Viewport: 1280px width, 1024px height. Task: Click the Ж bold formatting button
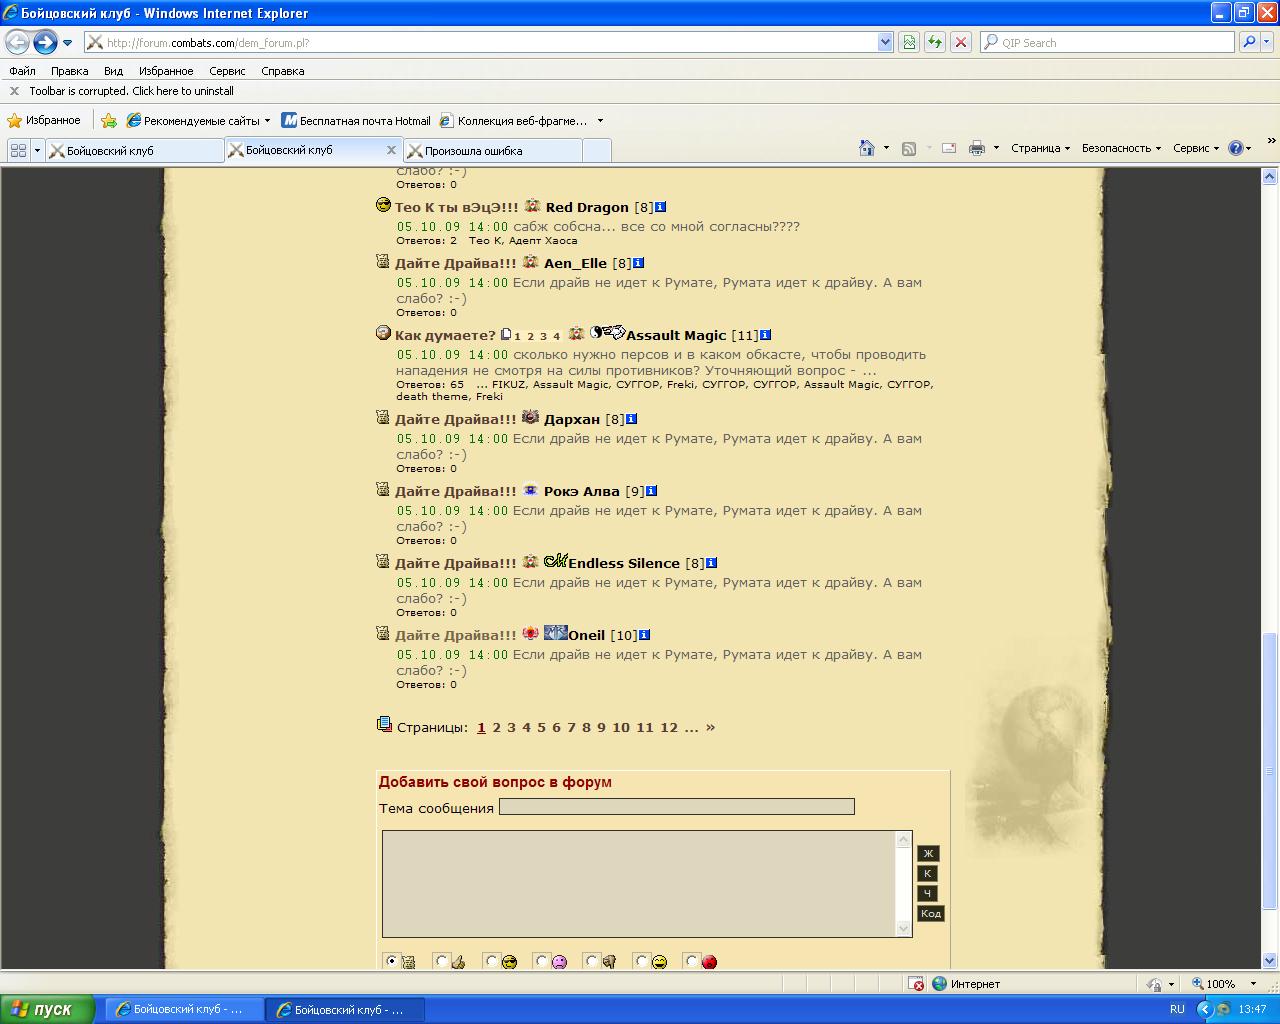(928, 853)
